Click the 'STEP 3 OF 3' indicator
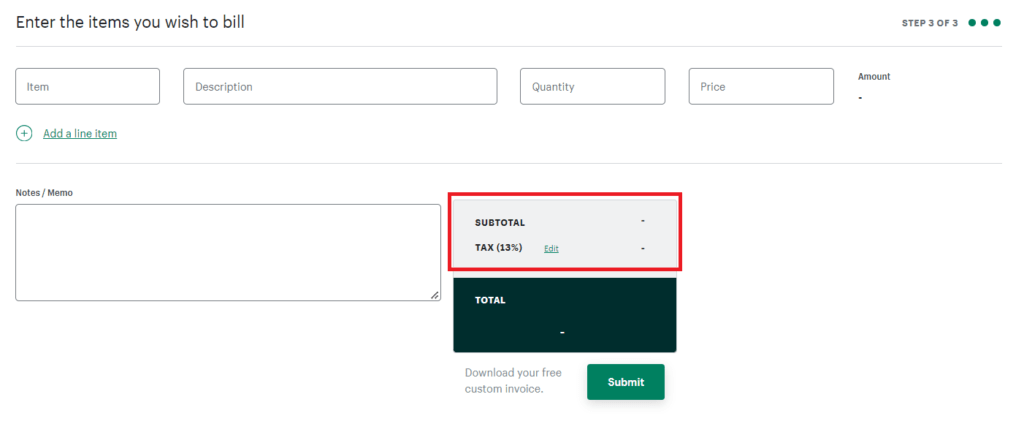 pyautogui.click(x=929, y=23)
